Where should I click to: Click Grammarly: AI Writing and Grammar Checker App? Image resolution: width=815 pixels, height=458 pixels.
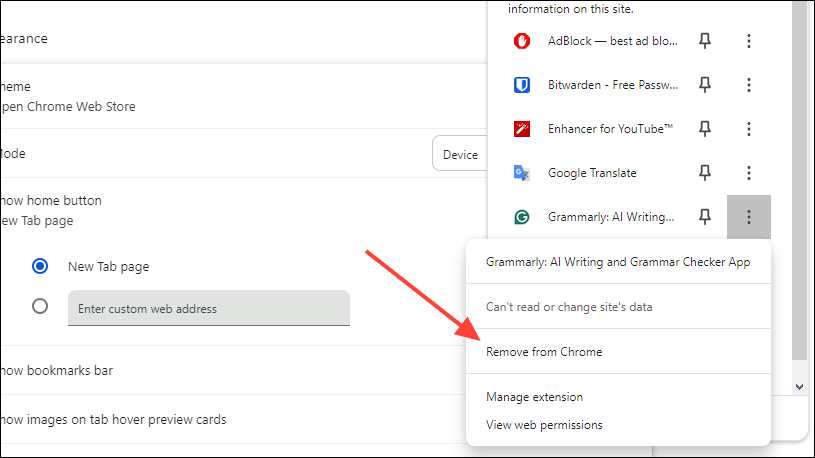[x=618, y=262]
